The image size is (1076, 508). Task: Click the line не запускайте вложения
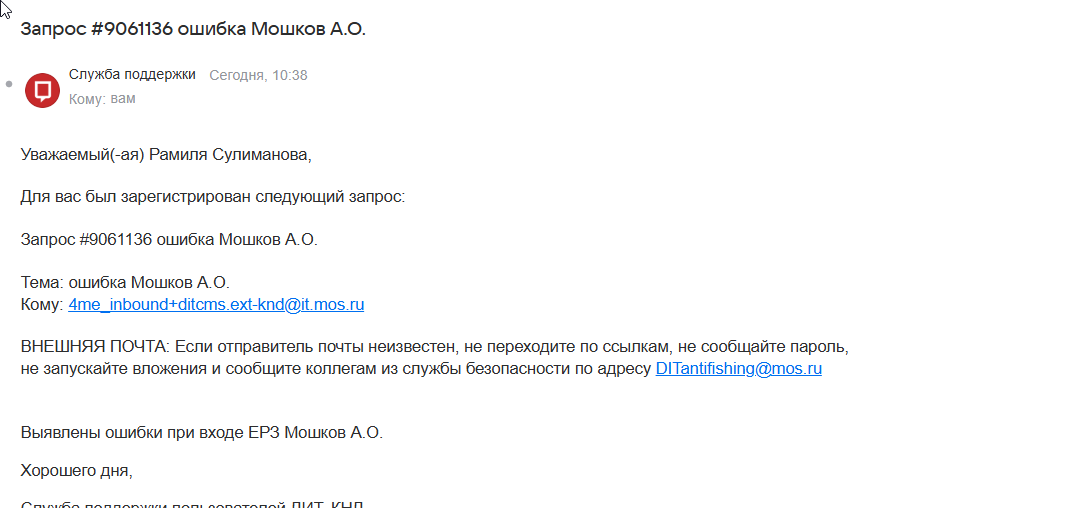tap(120, 369)
